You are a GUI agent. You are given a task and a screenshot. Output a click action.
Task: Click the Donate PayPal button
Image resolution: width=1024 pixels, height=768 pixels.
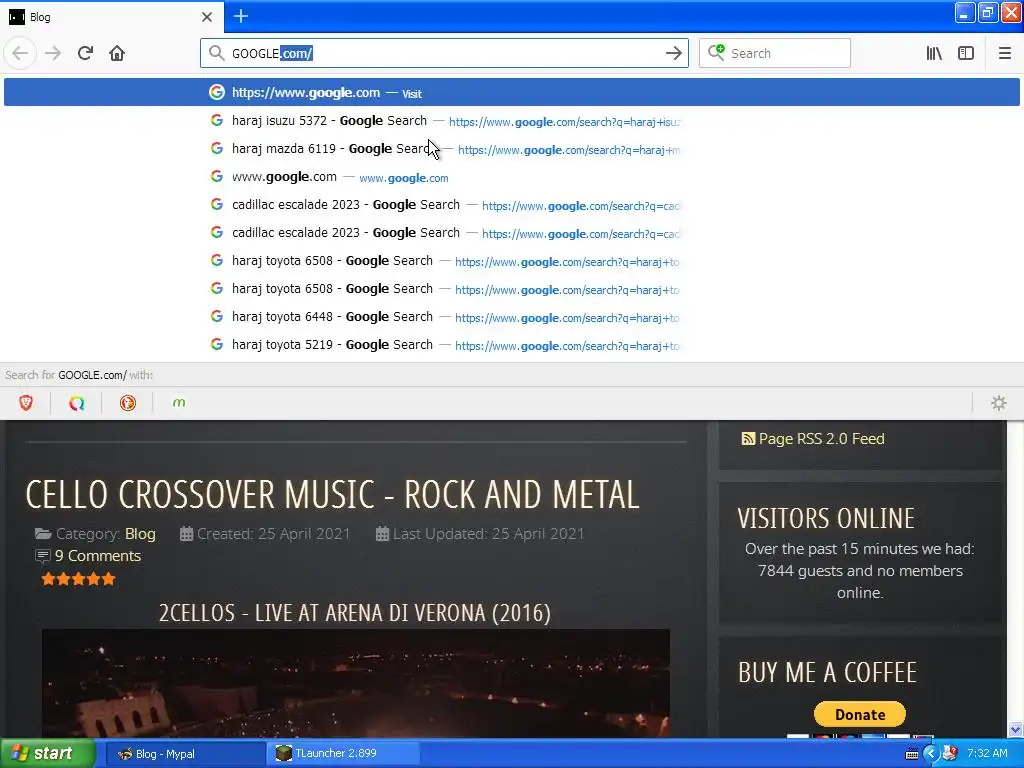(x=859, y=714)
